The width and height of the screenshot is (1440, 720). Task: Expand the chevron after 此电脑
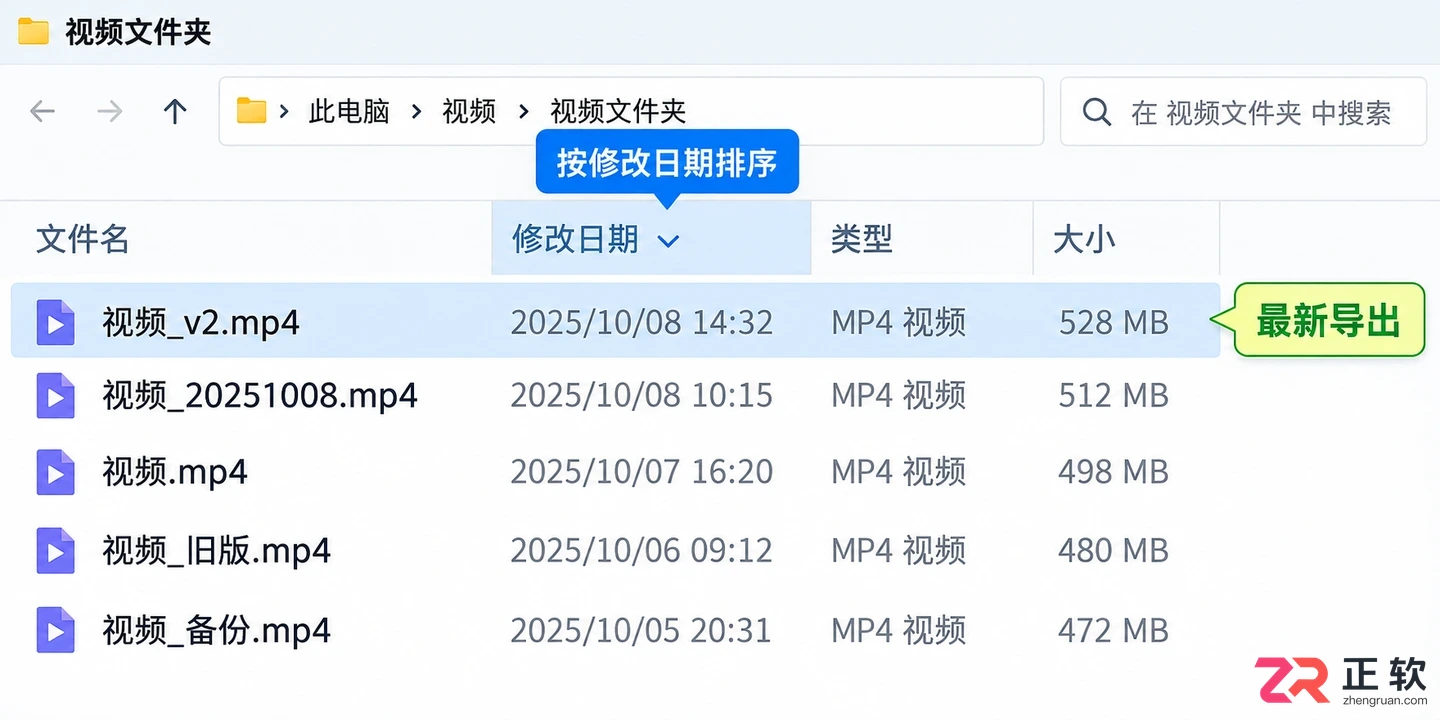point(417,112)
